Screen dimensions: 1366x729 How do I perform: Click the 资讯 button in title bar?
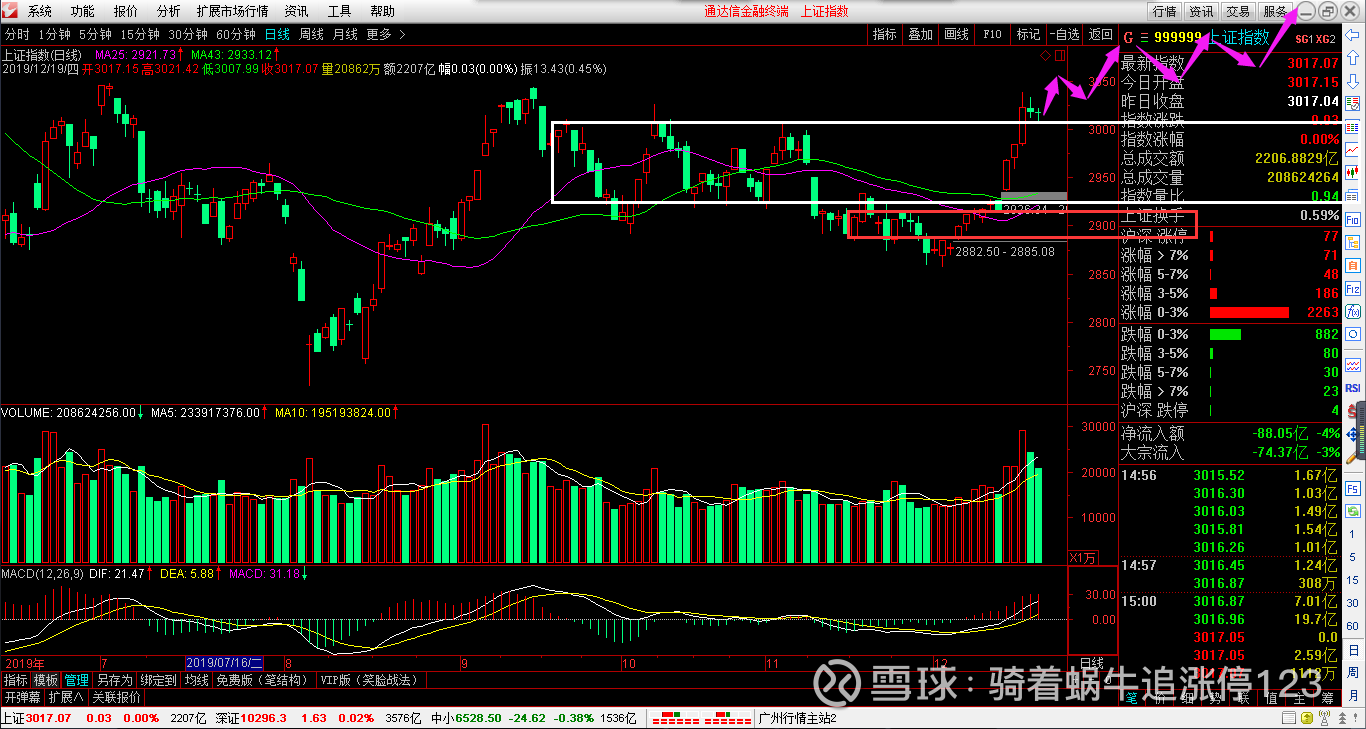pyautogui.click(x=1201, y=11)
